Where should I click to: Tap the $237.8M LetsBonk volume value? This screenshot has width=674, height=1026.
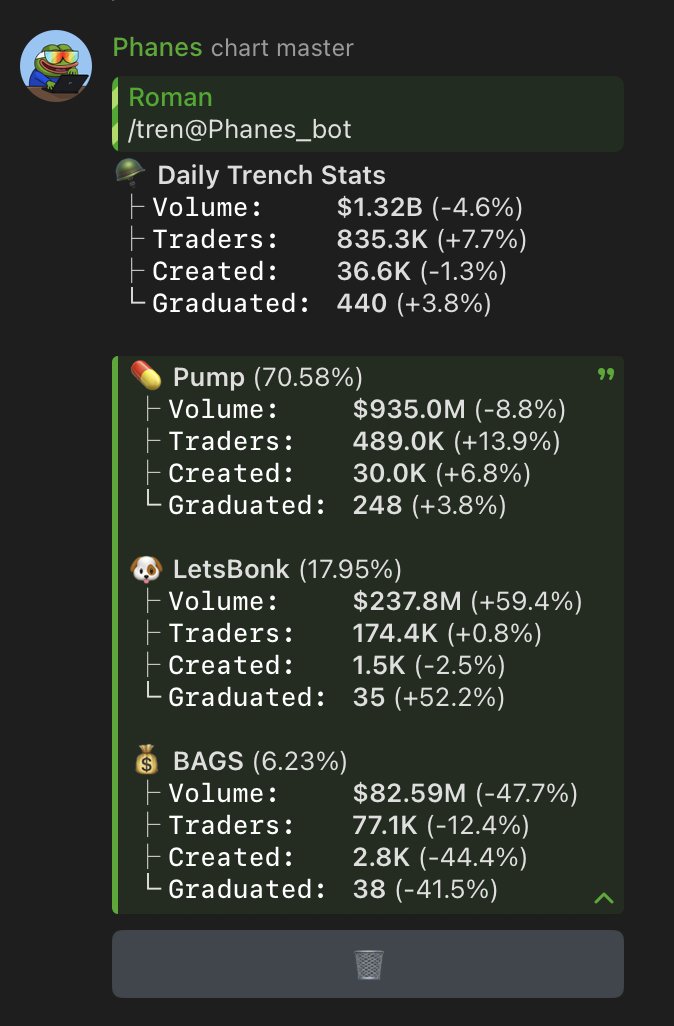(407, 601)
